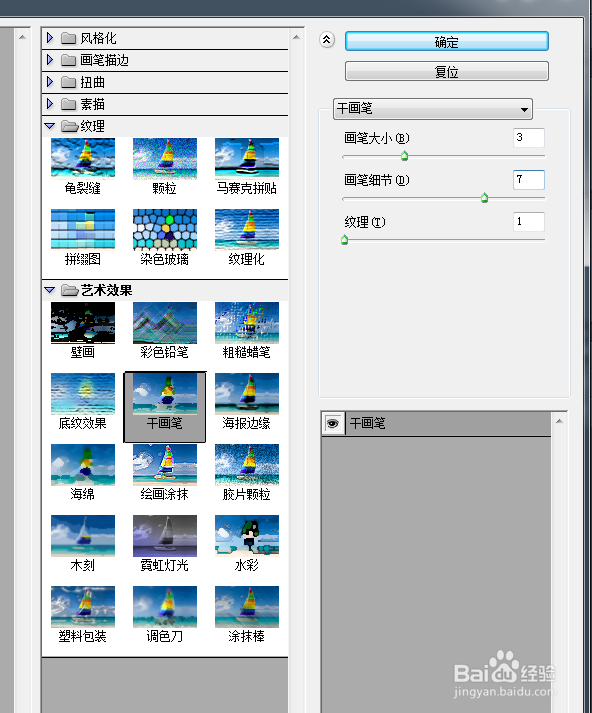Choose the 调色刀 filter thumbnail
592x713 pixels.
[165, 607]
